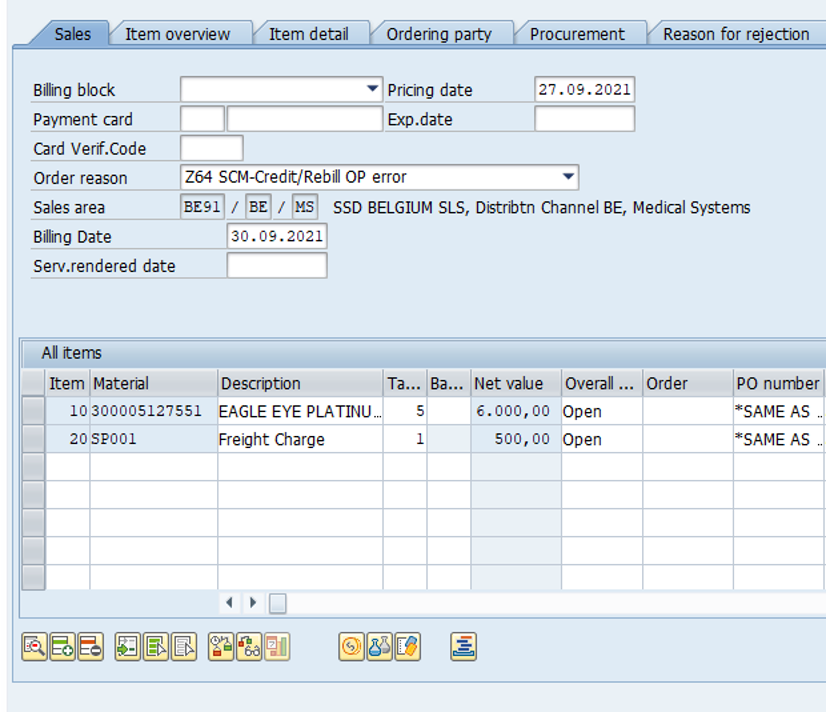Open the Ordering party tab

[x=439, y=34]
